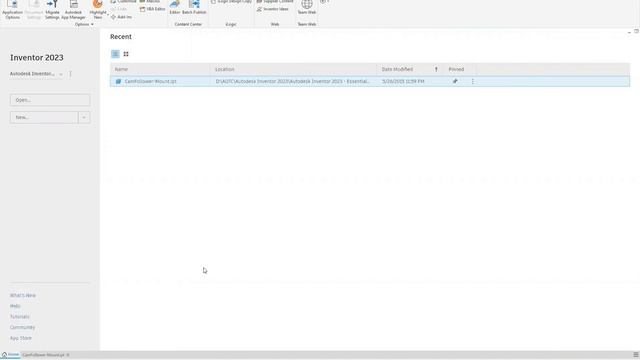Select the CamFollower Mount.ipt file name
The height and width of the screenshot is (360, 640).
coord(151,81)
